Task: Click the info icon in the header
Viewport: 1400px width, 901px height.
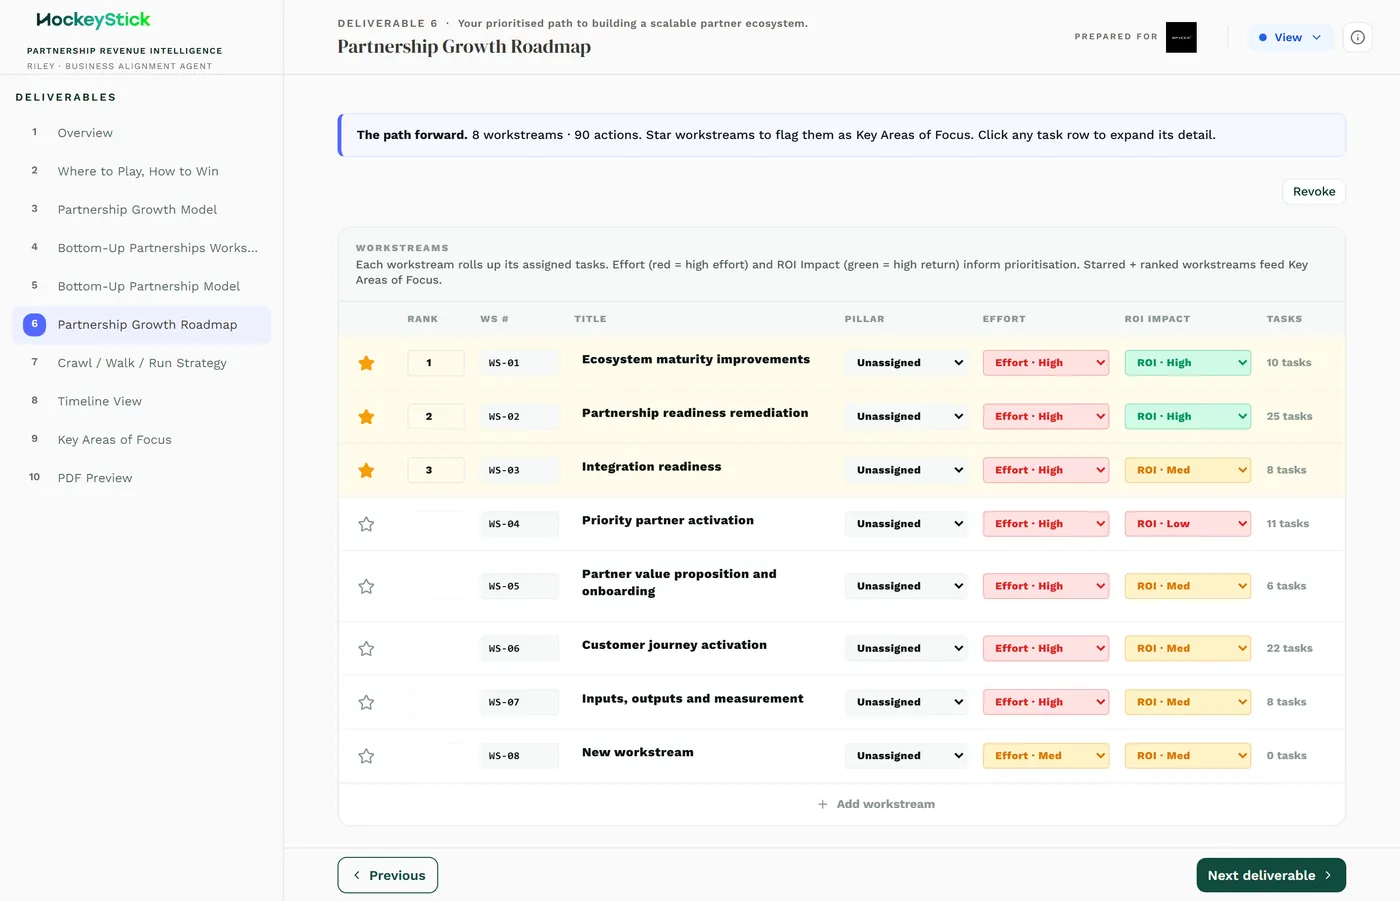Action: pyautogui.click(x=1357, y=37)
